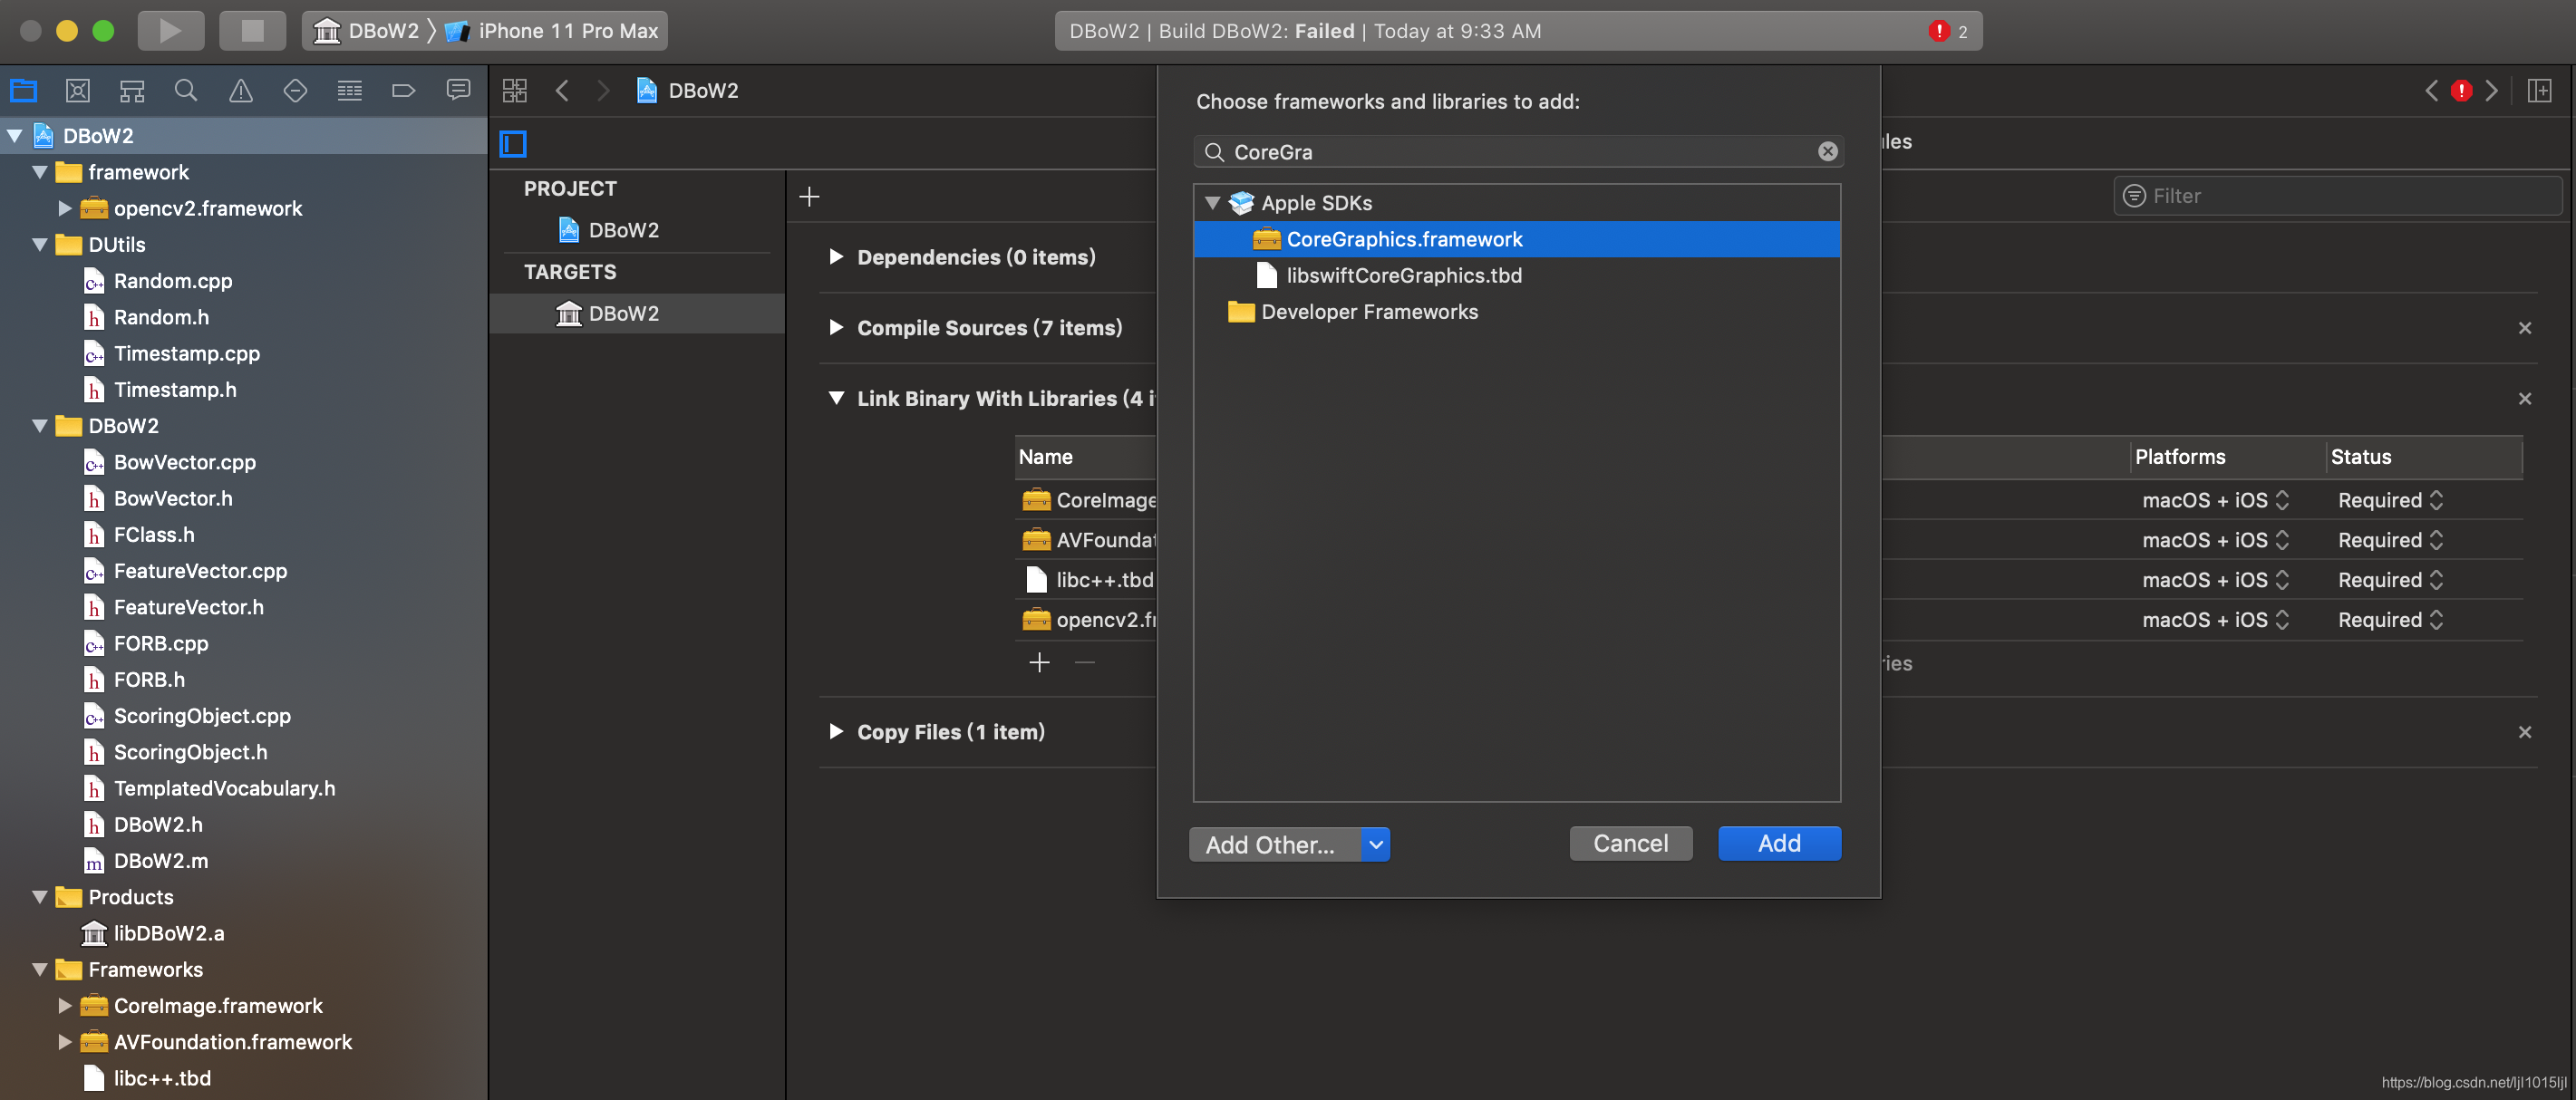Screen dimensions: 2576x1100
Task: Change CoreImage status Required popup
Action: 2390,500
